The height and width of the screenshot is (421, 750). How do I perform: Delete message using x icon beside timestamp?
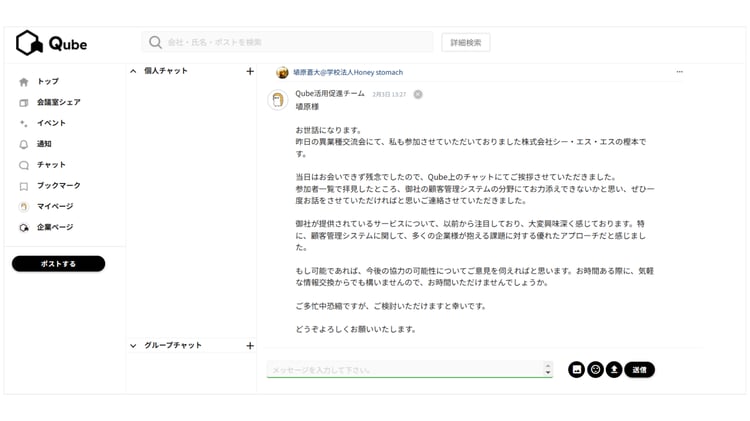pyautogui.click(x=418, y=94)
